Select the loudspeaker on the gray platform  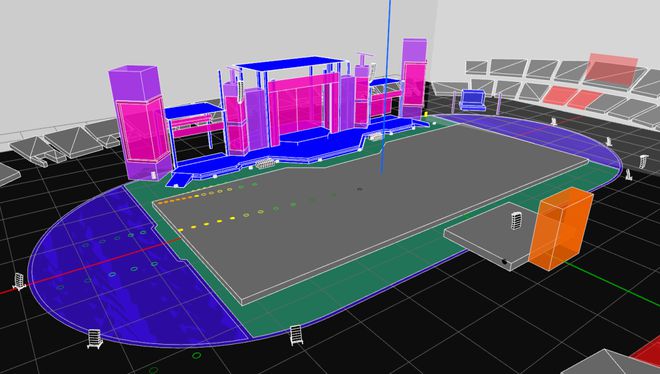point(516,221)
